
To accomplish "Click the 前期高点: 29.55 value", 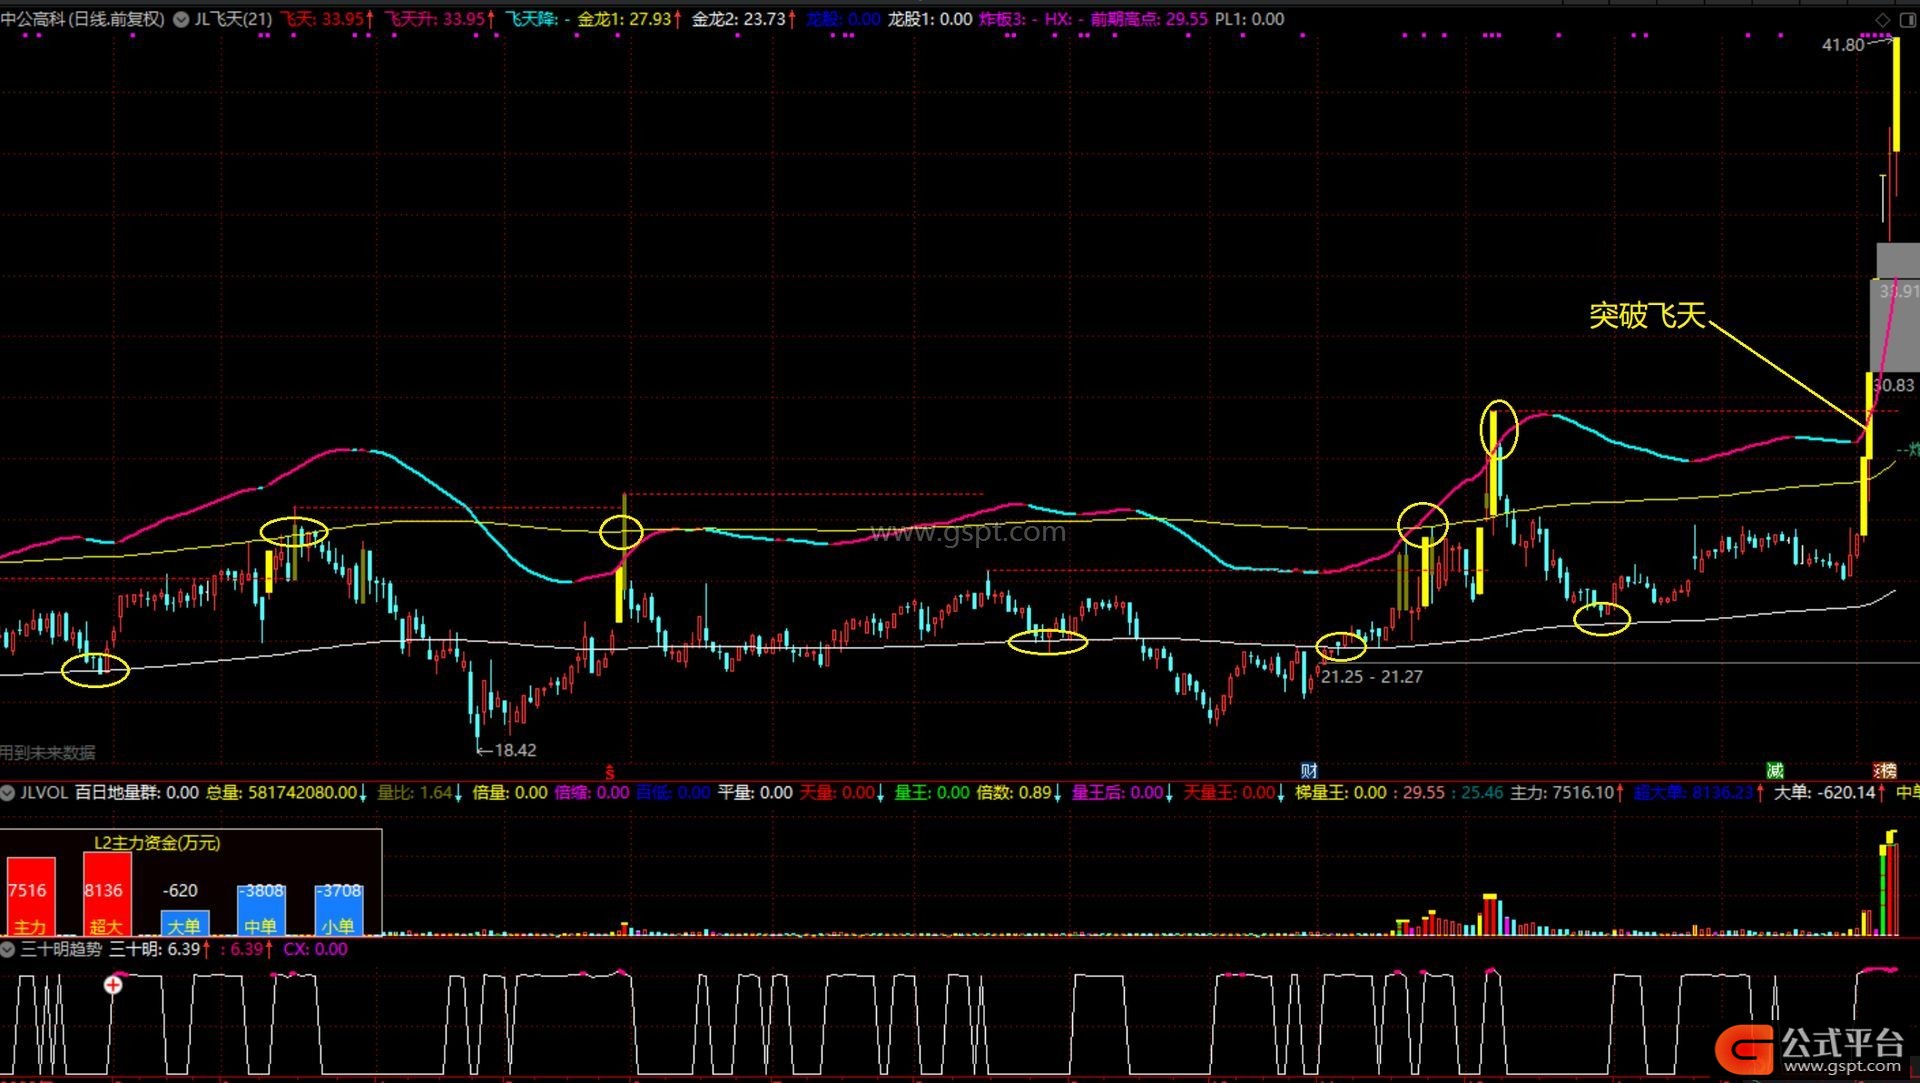I will (x=1149, y=19).
